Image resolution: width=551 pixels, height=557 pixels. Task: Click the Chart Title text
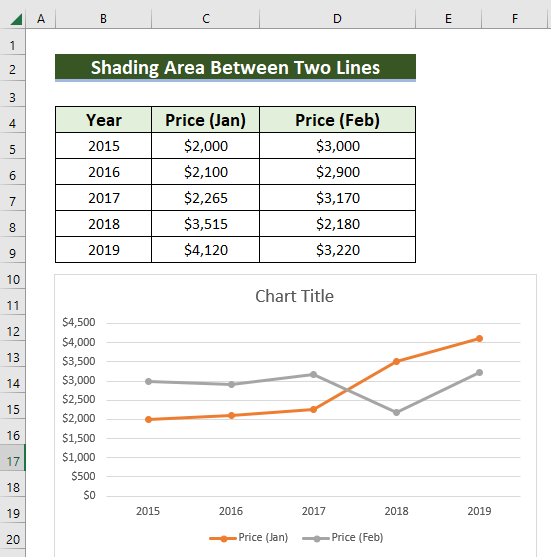point(294,296)
